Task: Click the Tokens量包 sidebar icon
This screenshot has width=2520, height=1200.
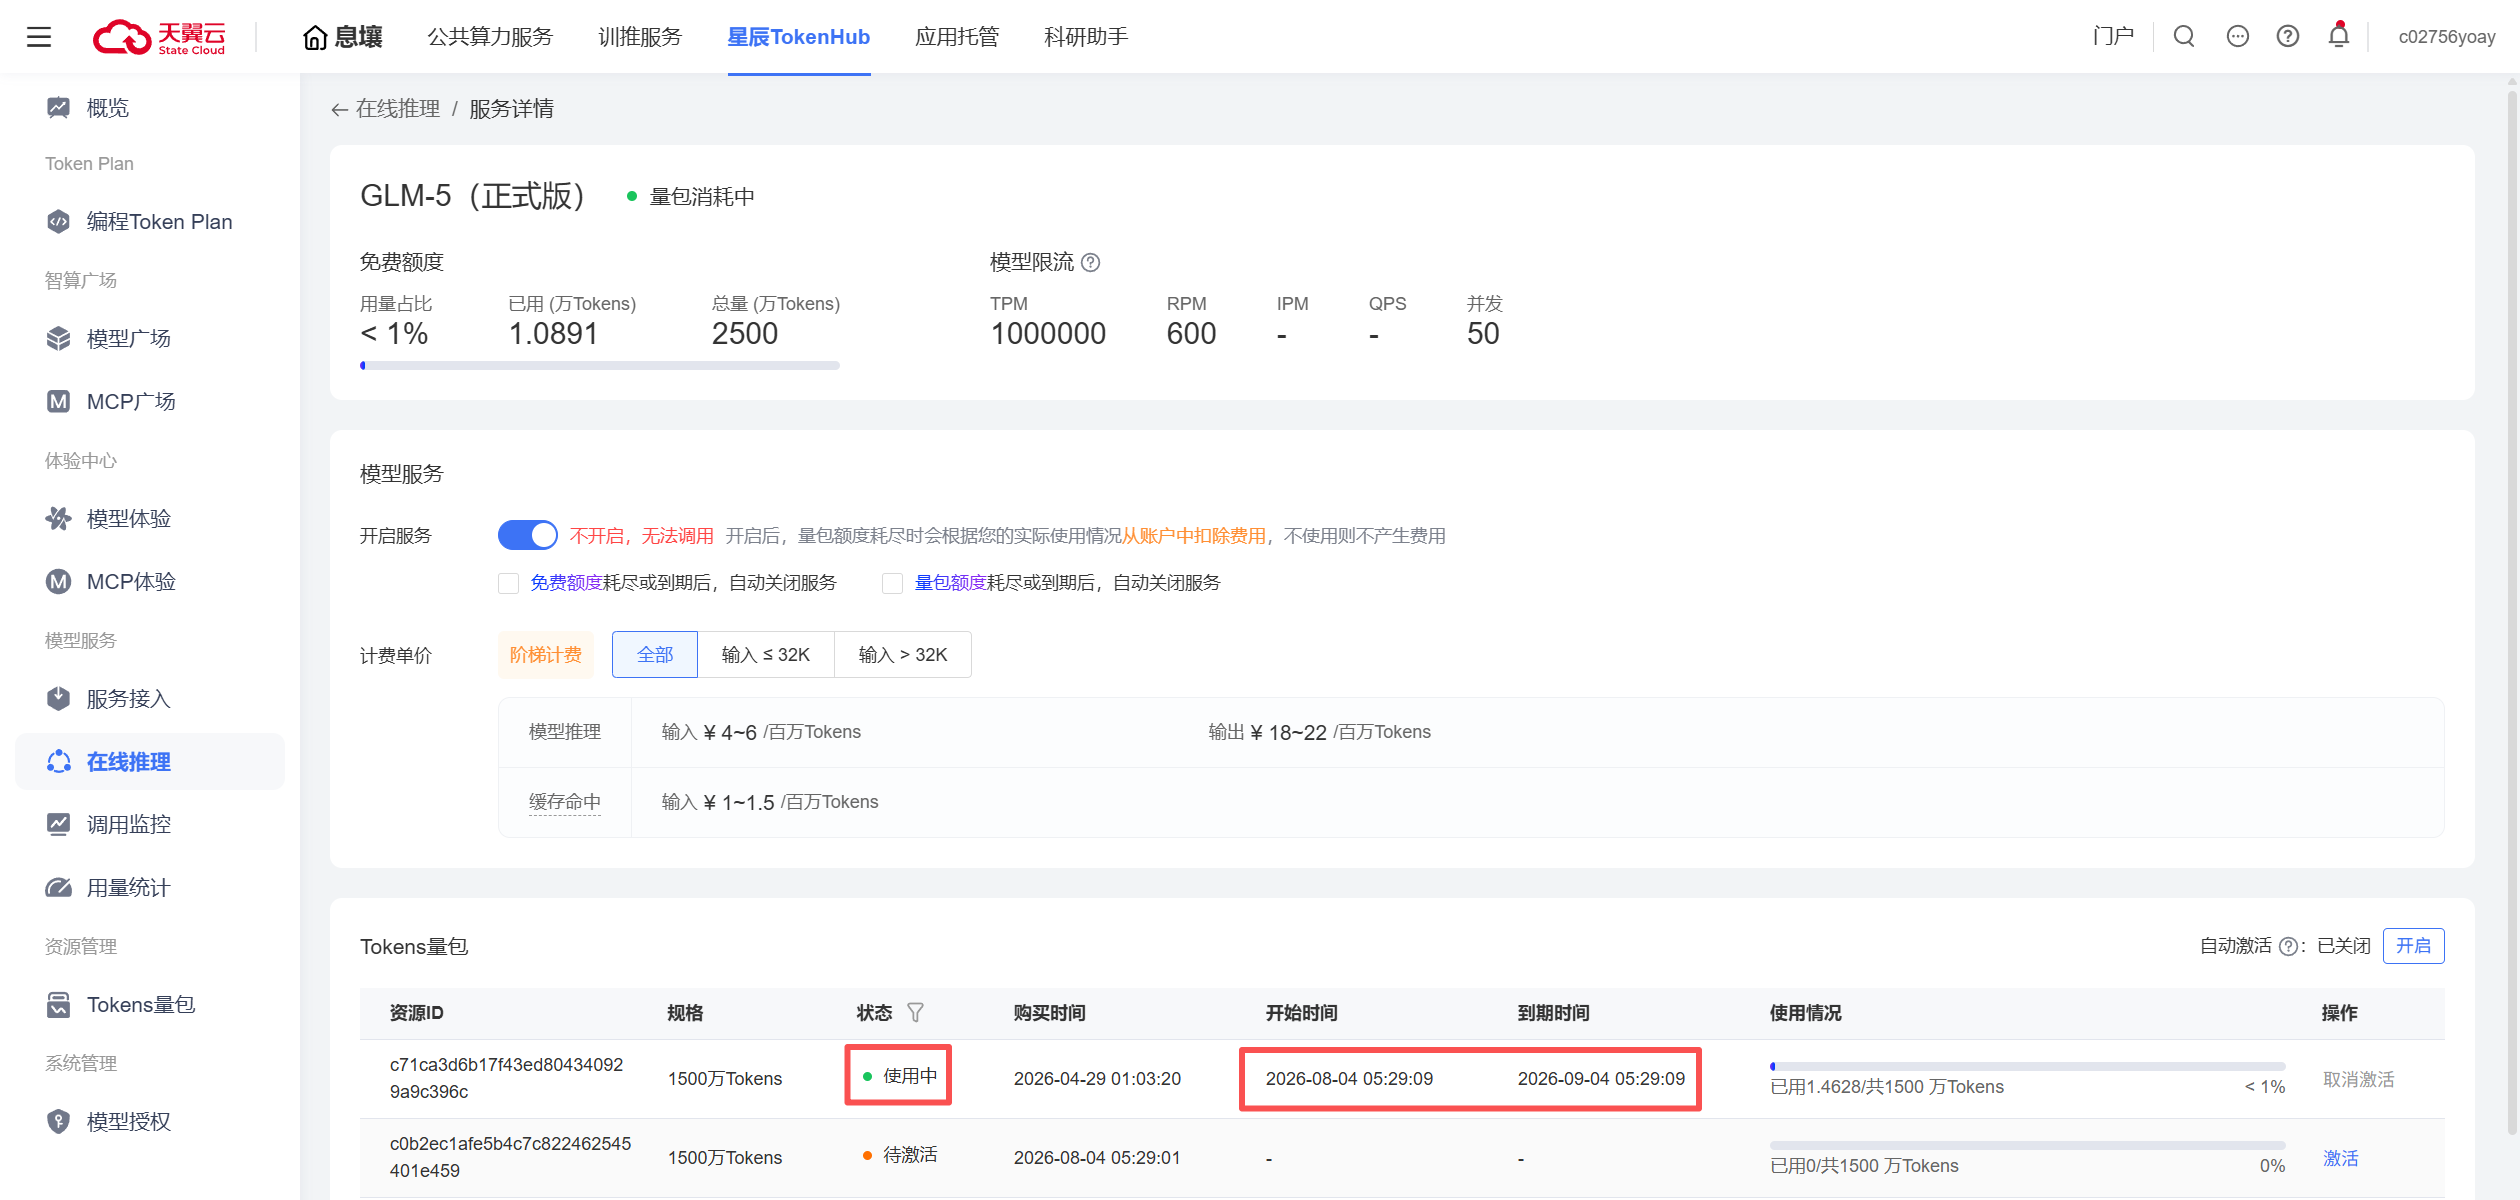Action: point(58,1005)
